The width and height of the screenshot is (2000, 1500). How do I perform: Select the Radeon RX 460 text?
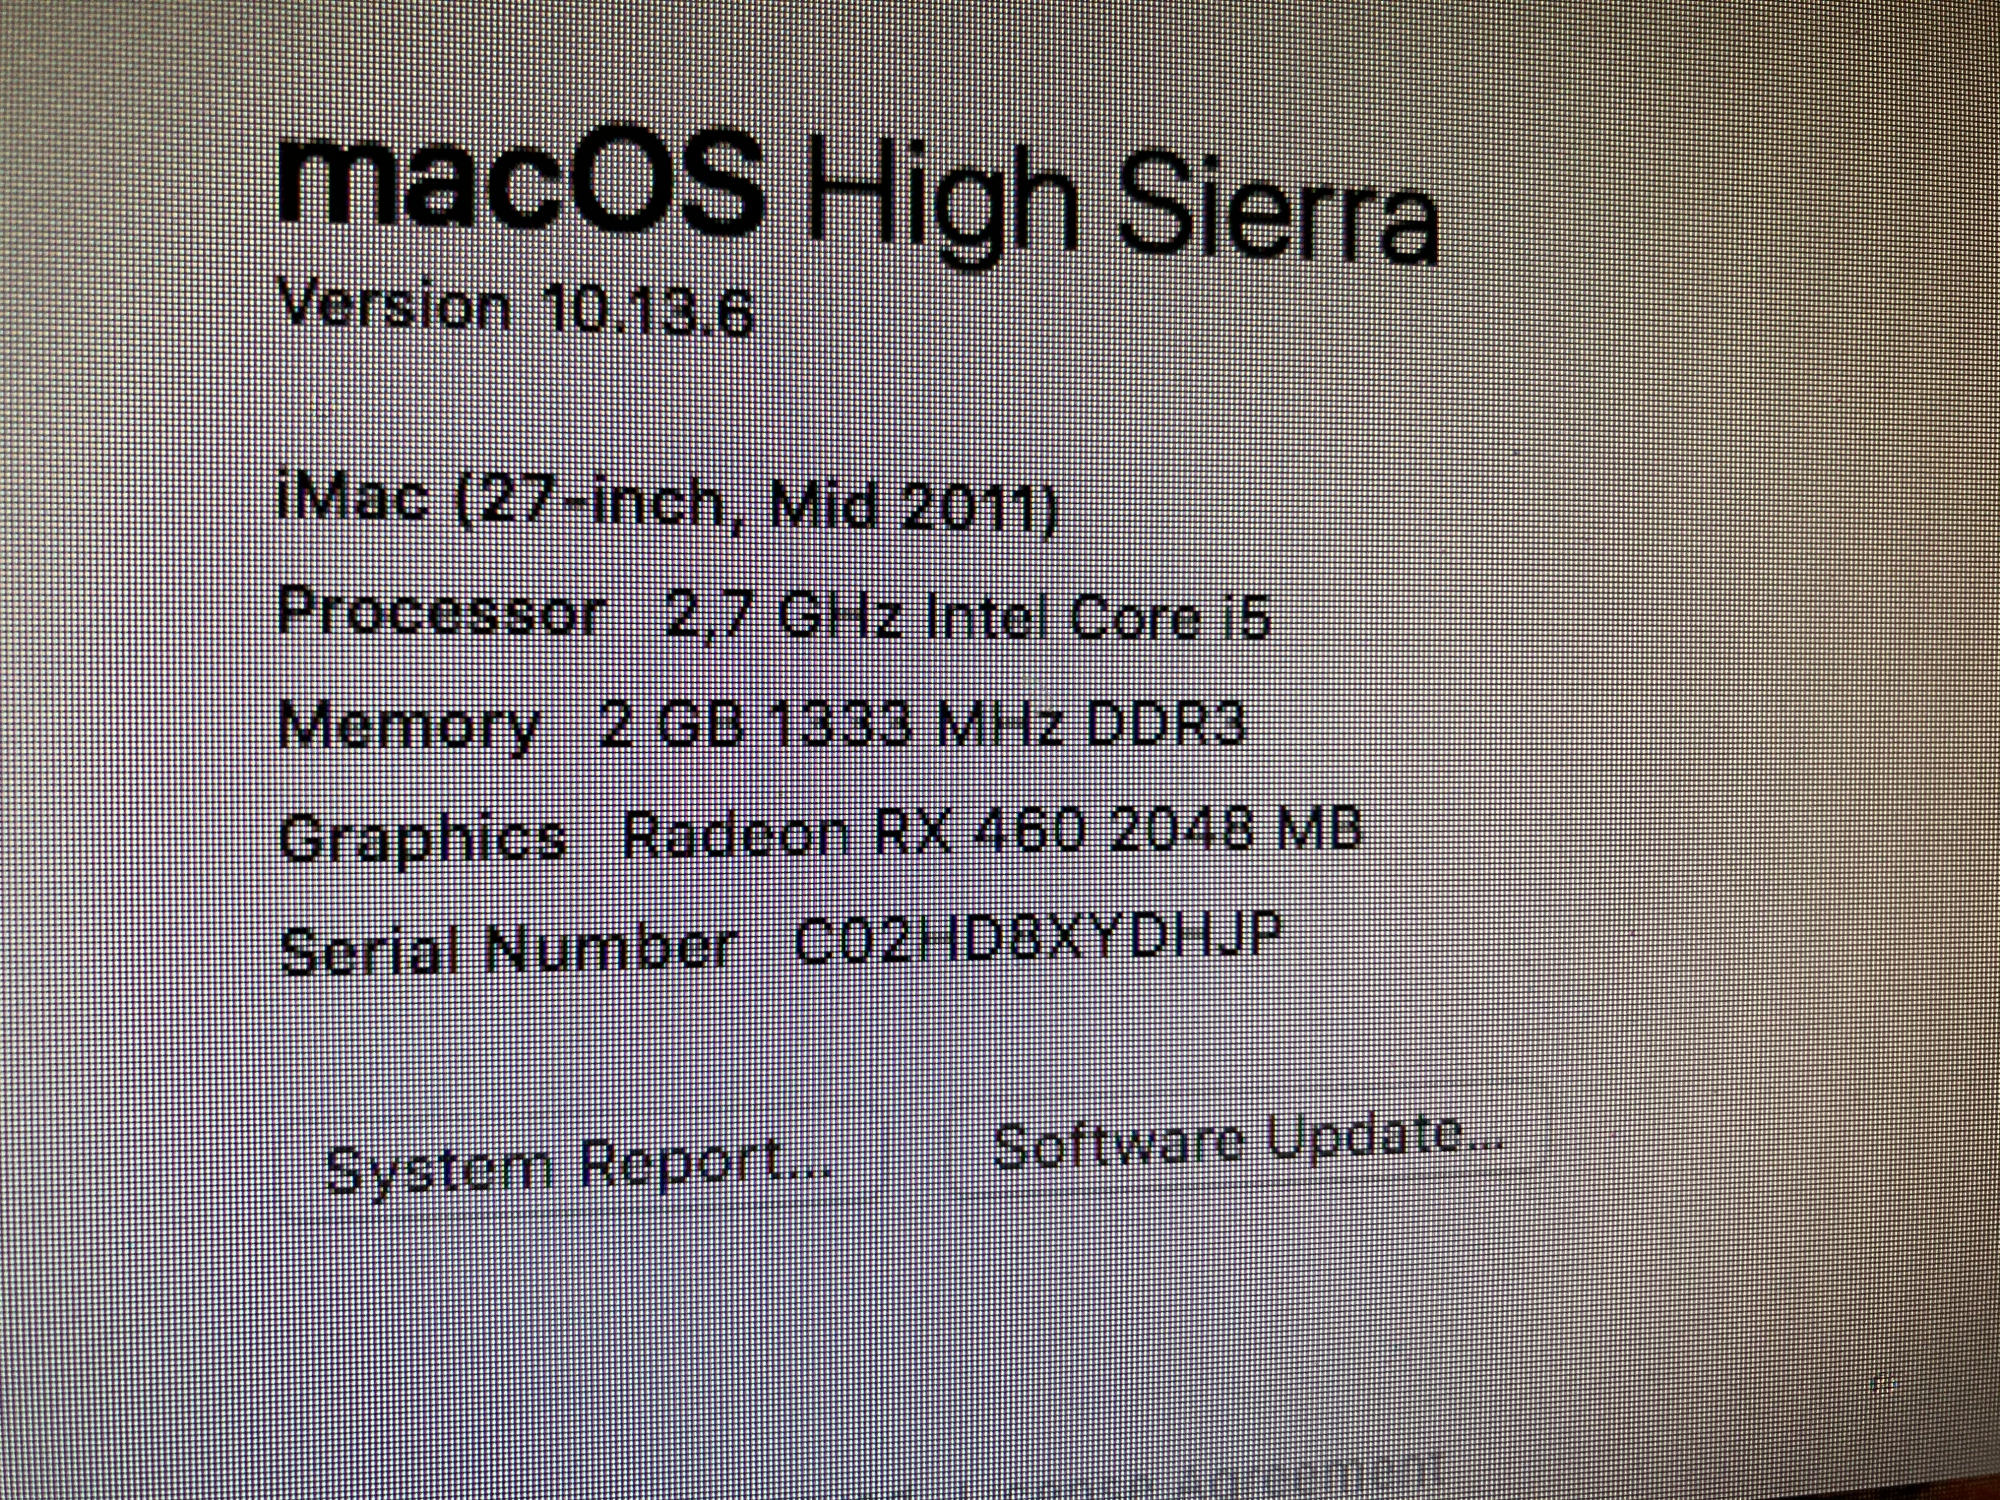853,833
